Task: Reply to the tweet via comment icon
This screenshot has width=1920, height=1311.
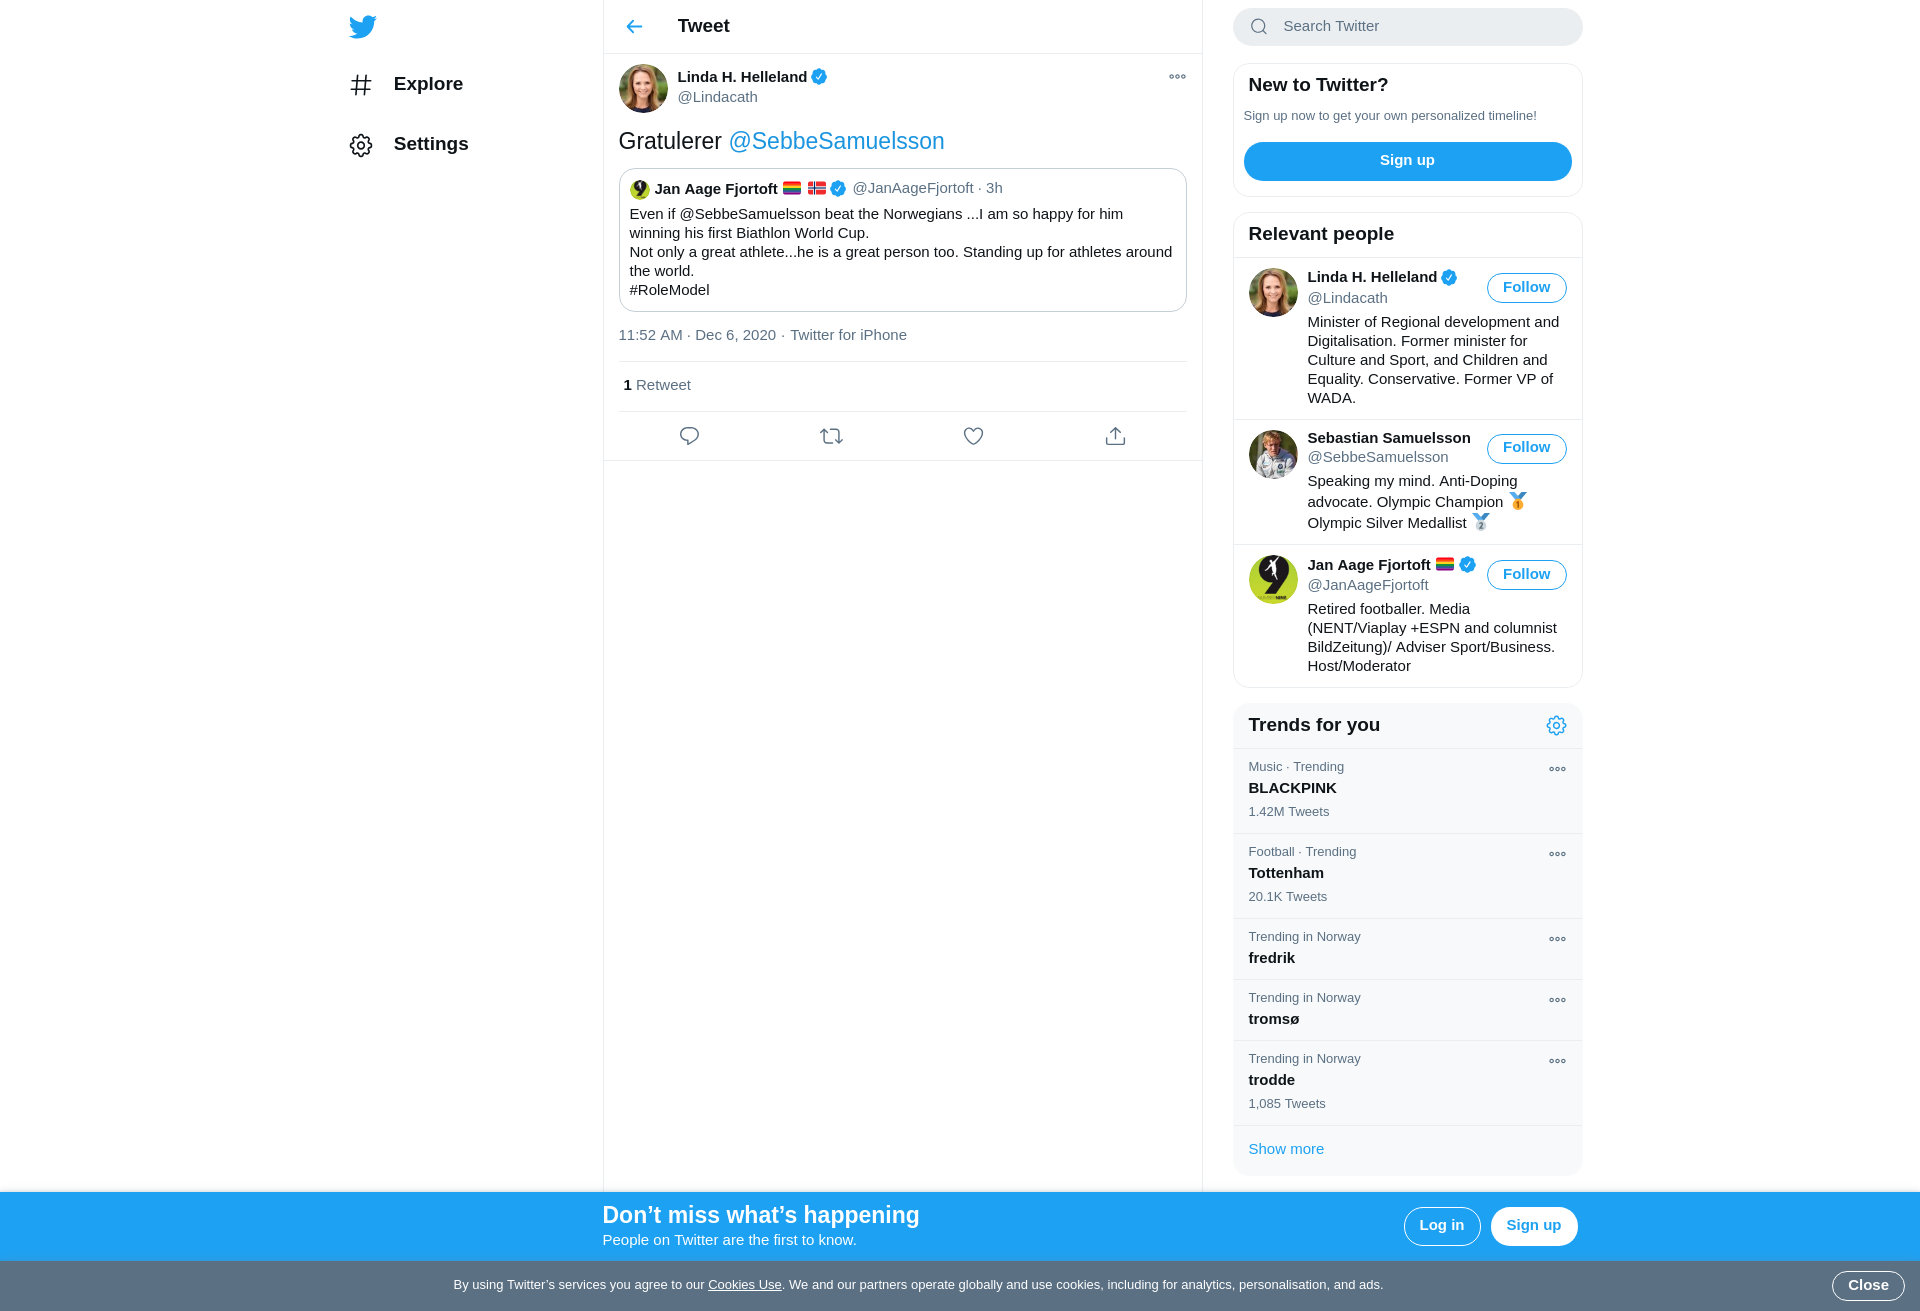Action: (x=689, y=436)
